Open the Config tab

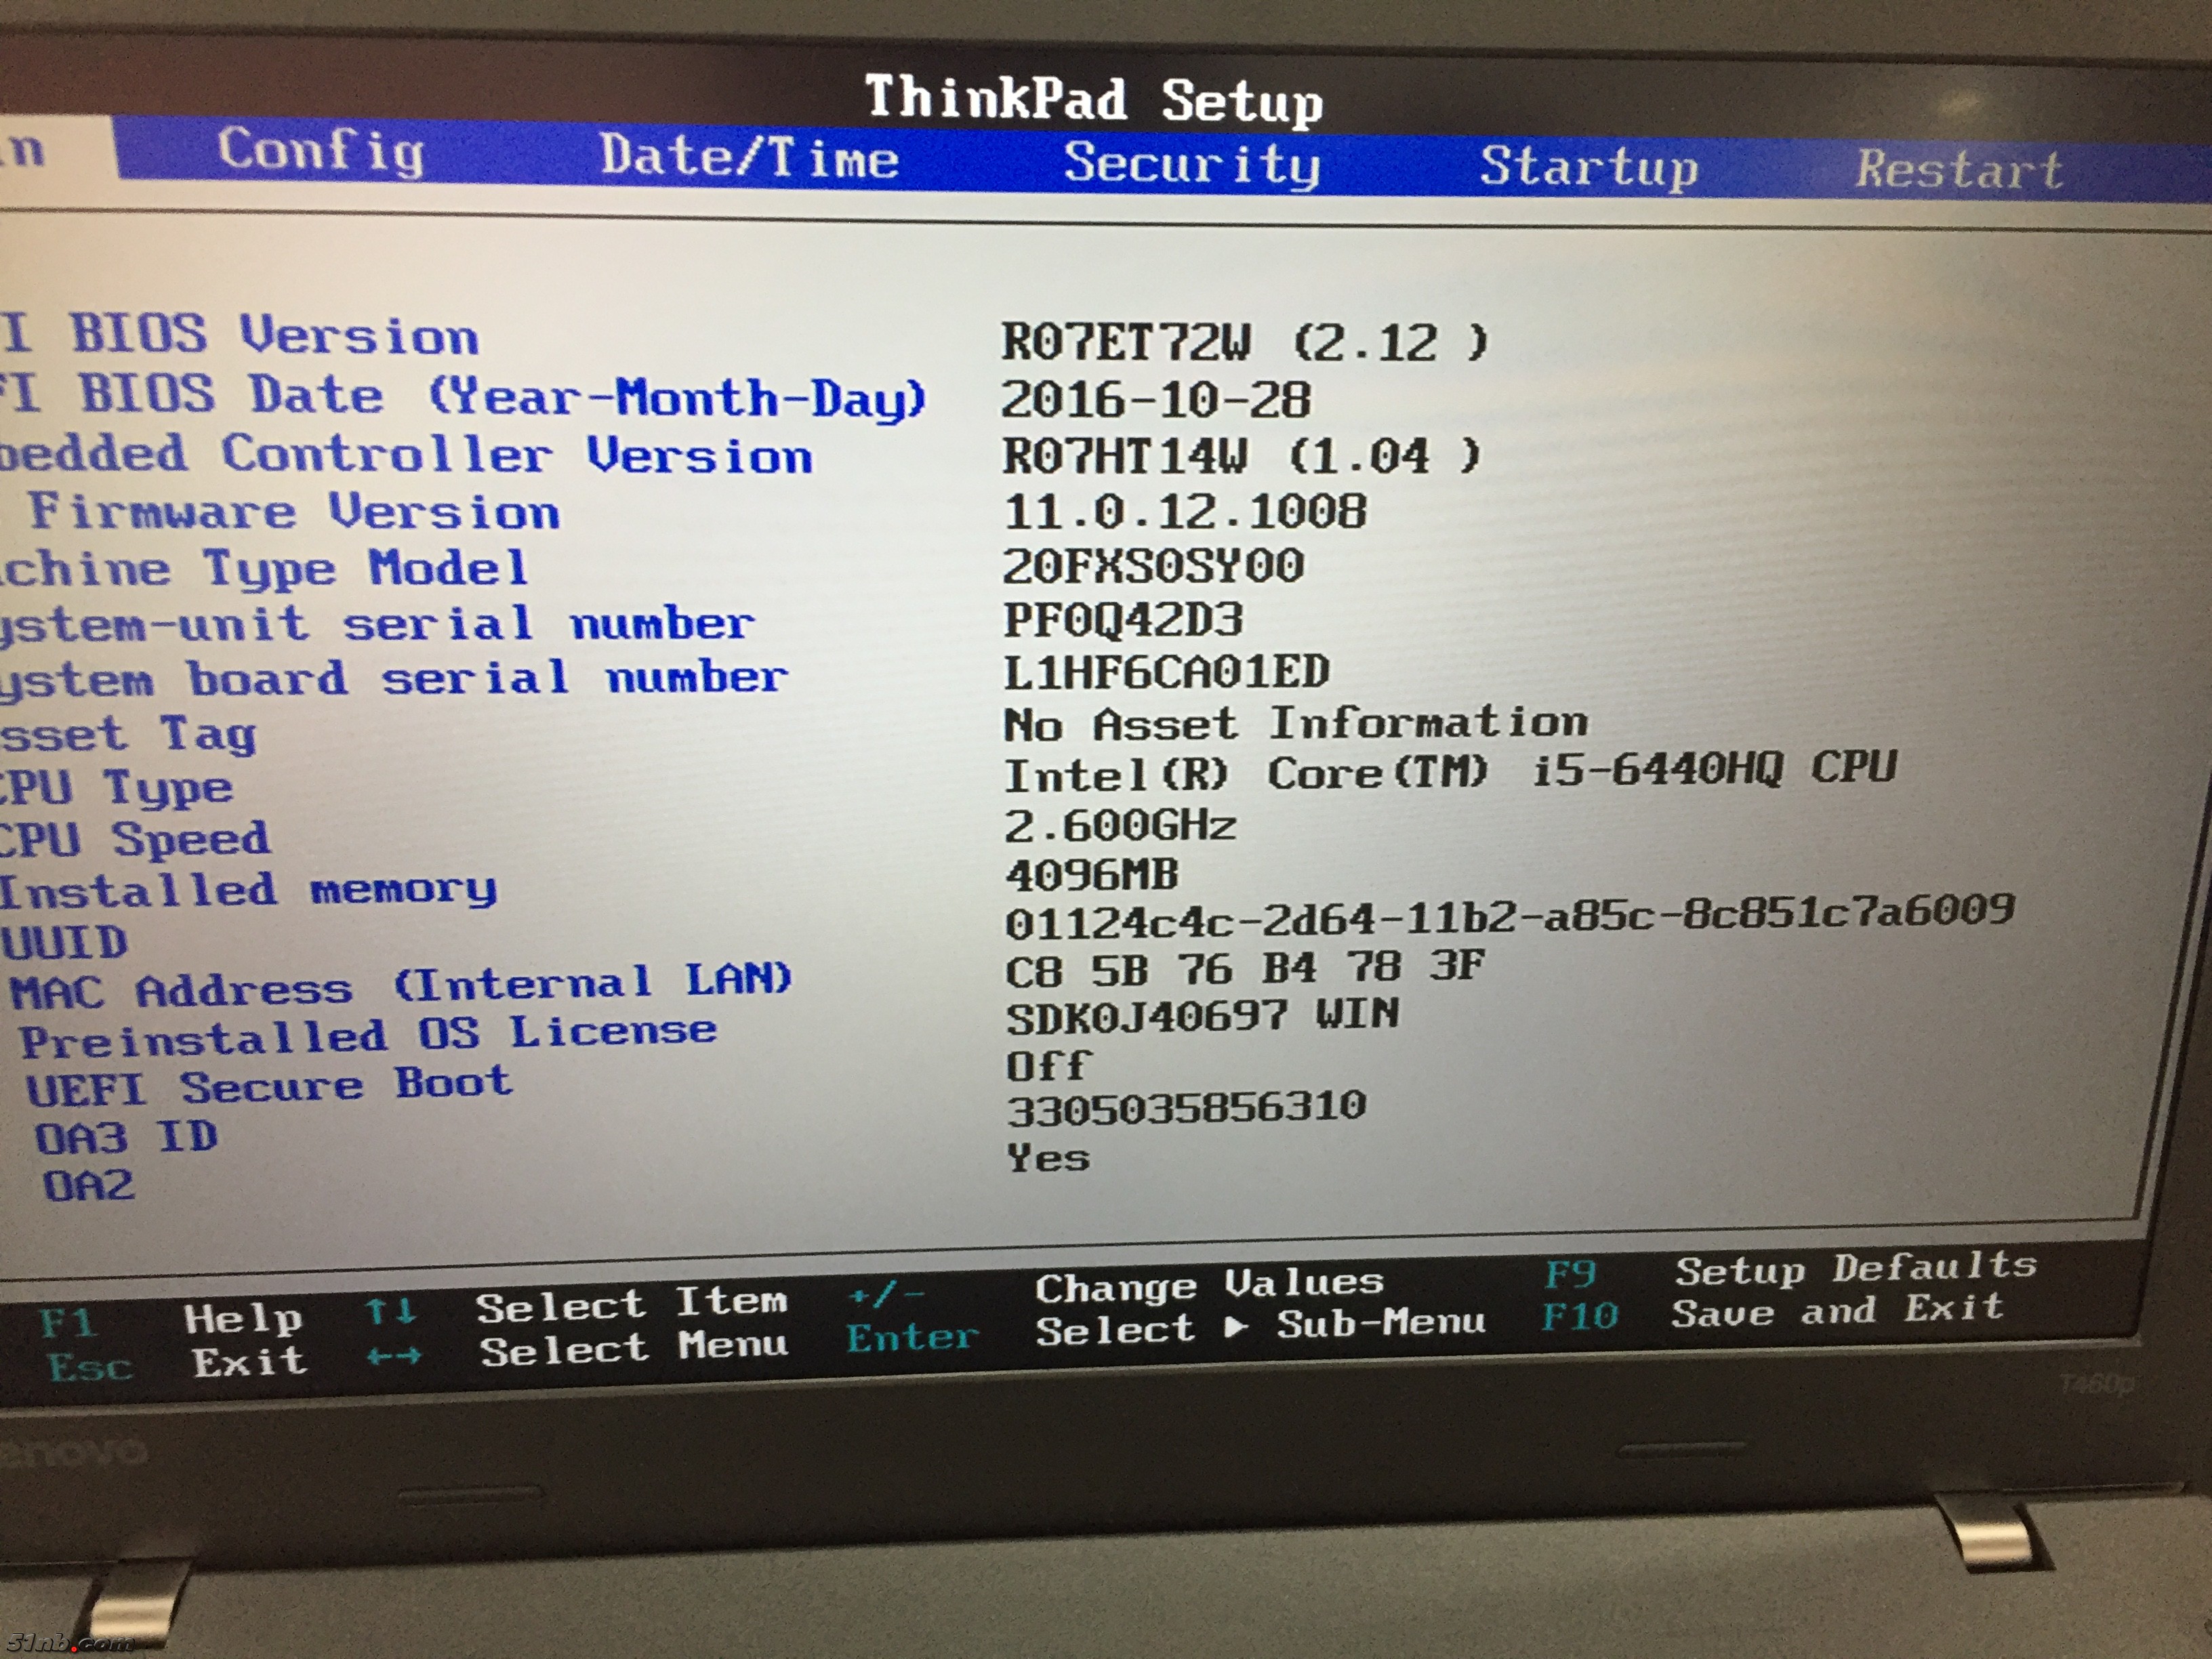coord(321,152)
